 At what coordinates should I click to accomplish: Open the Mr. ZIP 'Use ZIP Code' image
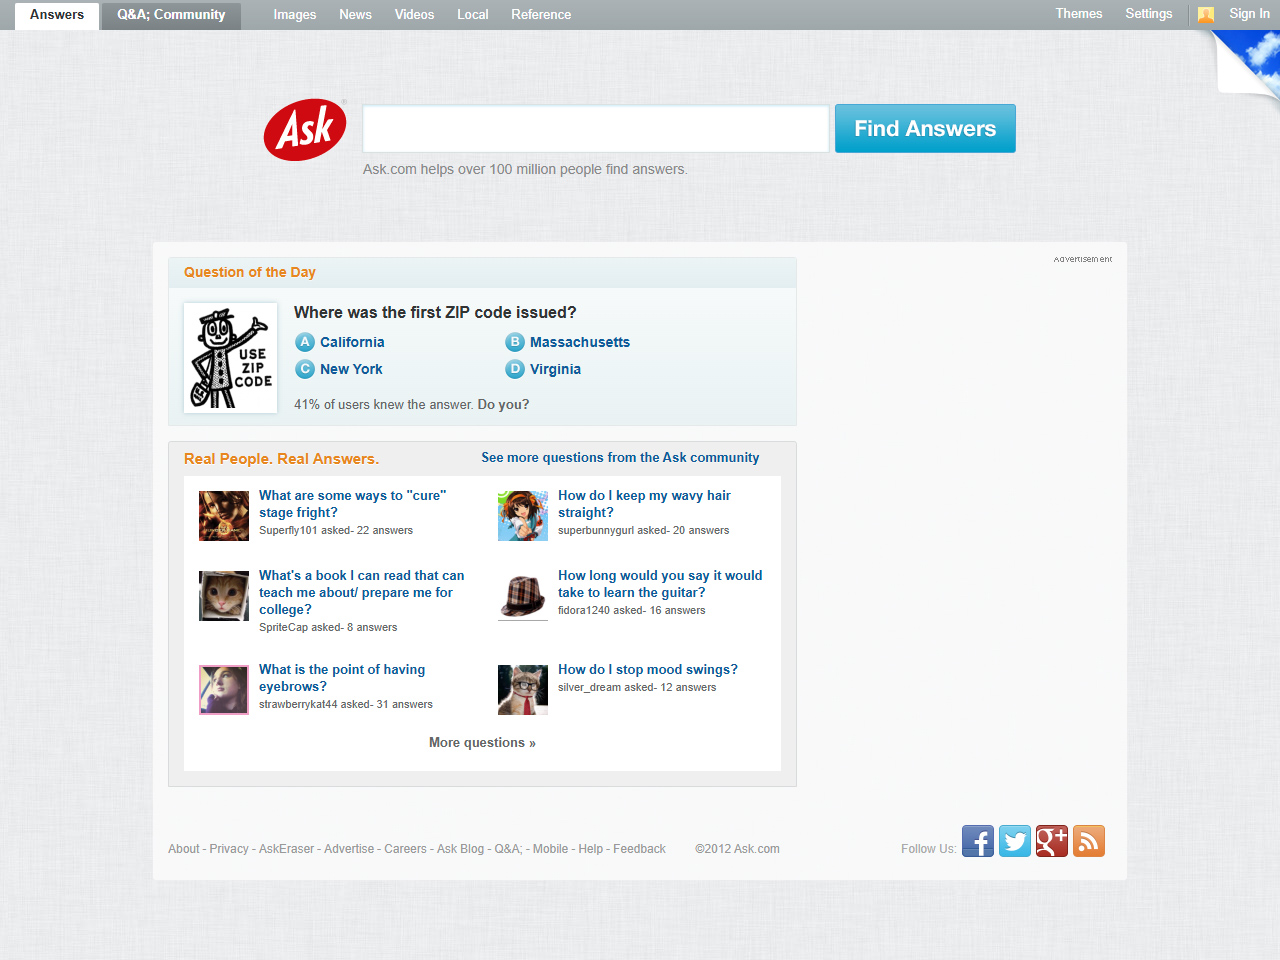pos(231,358)
